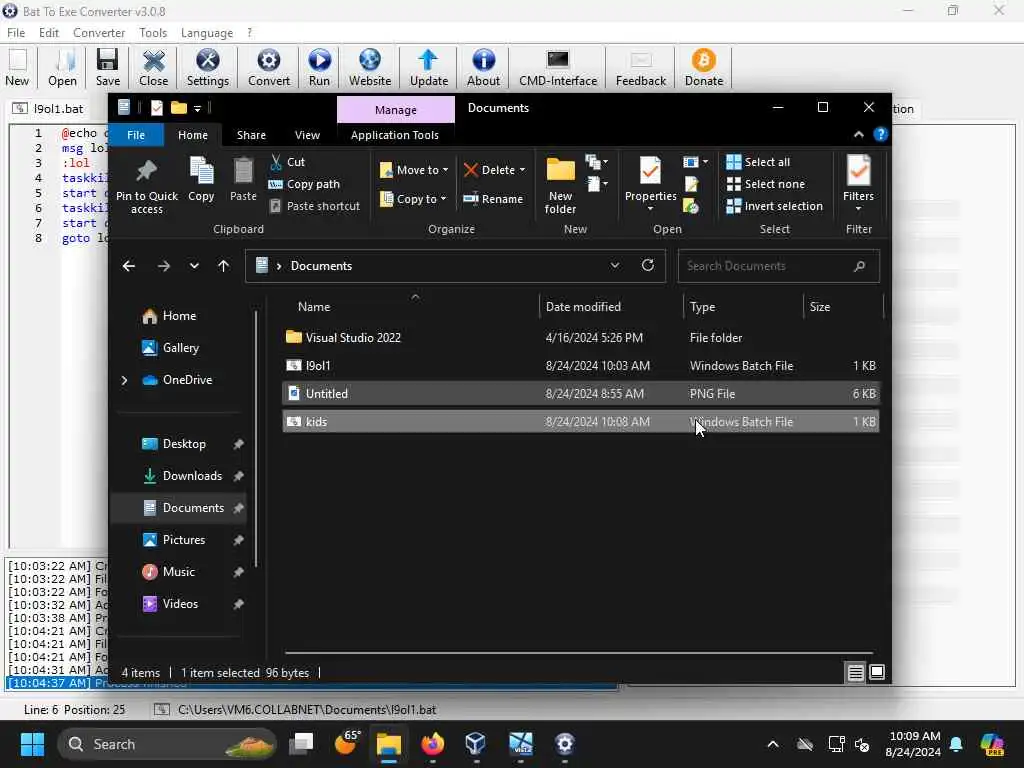Click Select all in ribbon
The height and width of the screenshot is (768, 1024).
point(758,162)
